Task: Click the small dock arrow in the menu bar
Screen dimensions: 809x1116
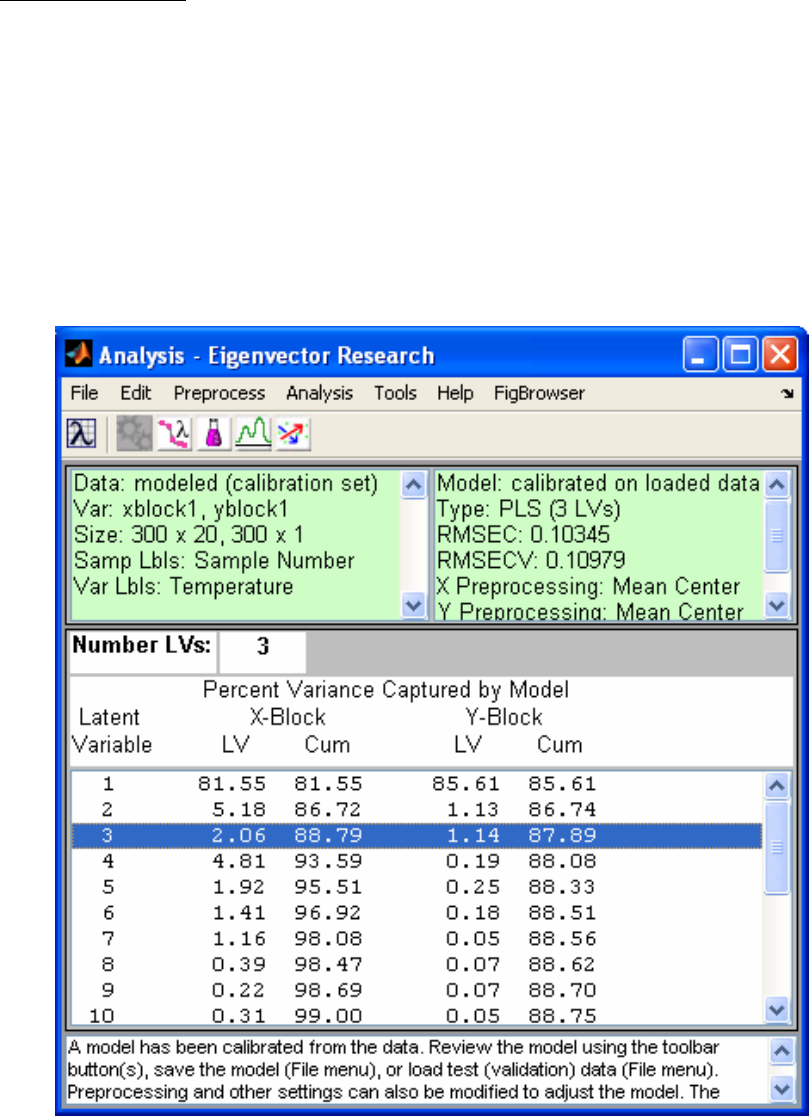Action: (x=787, y=394)
